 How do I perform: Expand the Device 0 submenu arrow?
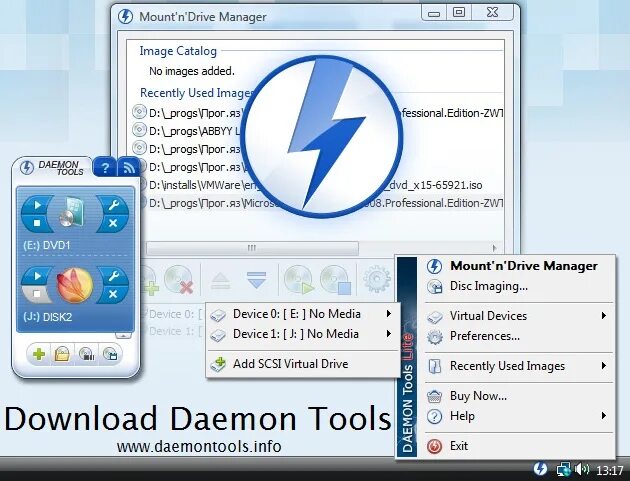point(389,313)
